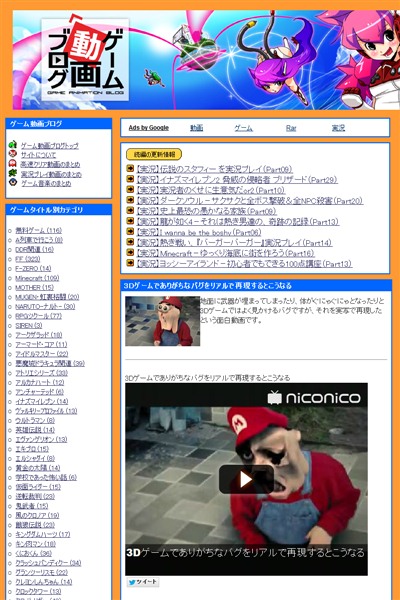Play the niconico video

tap(246, 479)
